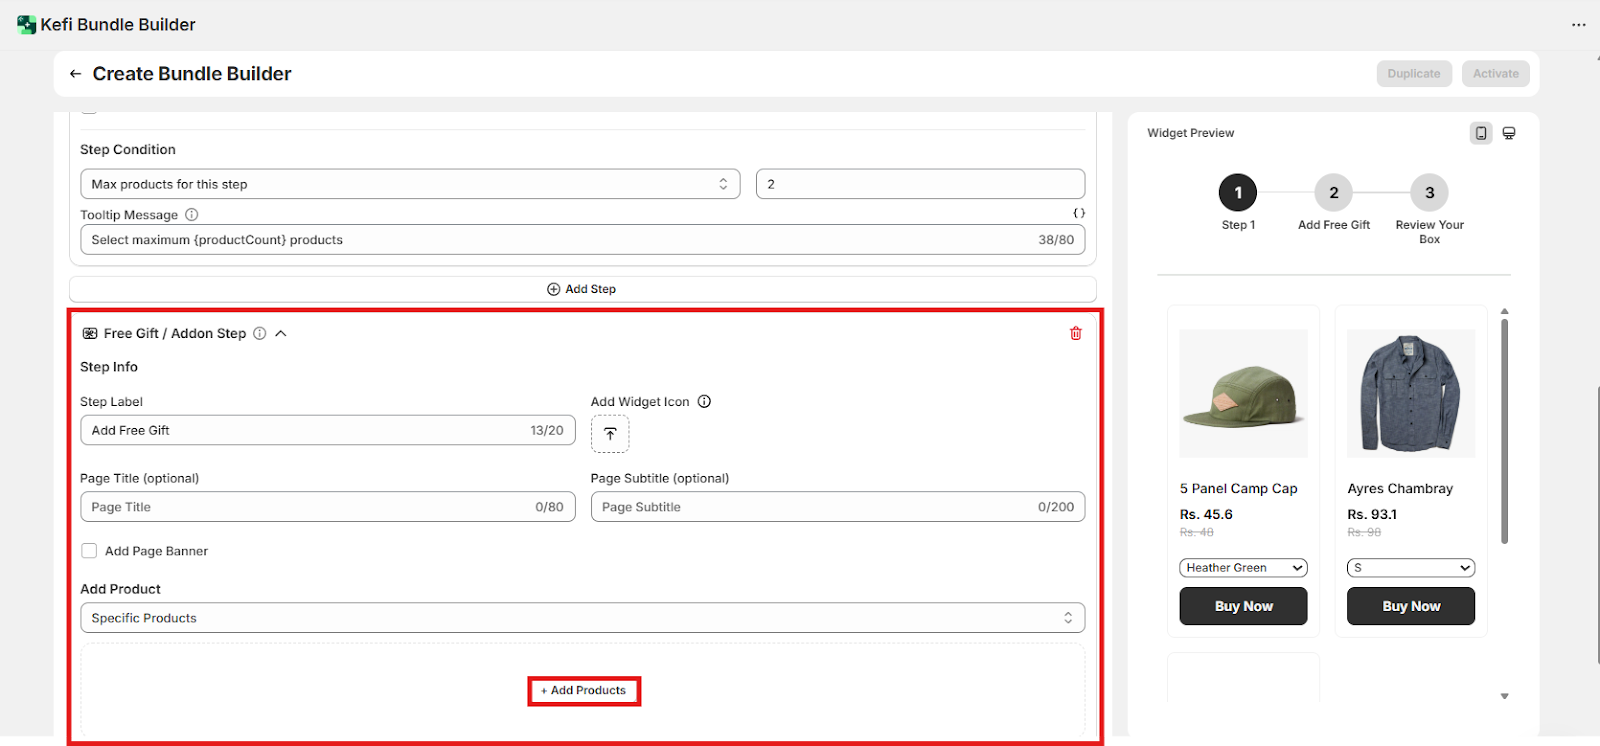Screen dimensions: 1600x746
Task: Click the Page Title input field
Action: click(x=310, y=507)
